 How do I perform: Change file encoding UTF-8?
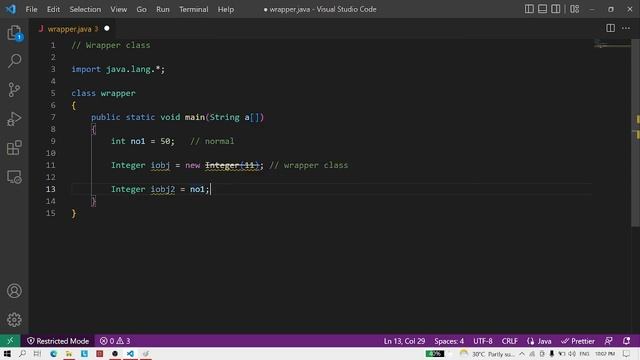coord(483,341)
